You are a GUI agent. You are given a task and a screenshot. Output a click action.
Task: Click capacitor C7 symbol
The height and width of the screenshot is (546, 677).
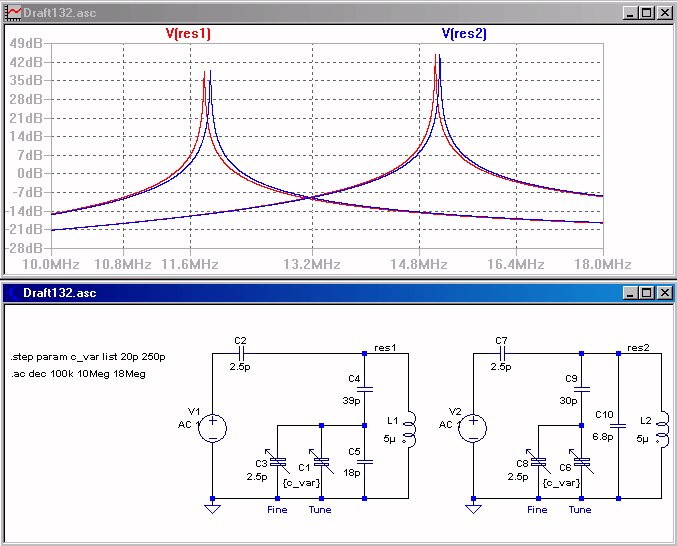[x=502, y=353]
